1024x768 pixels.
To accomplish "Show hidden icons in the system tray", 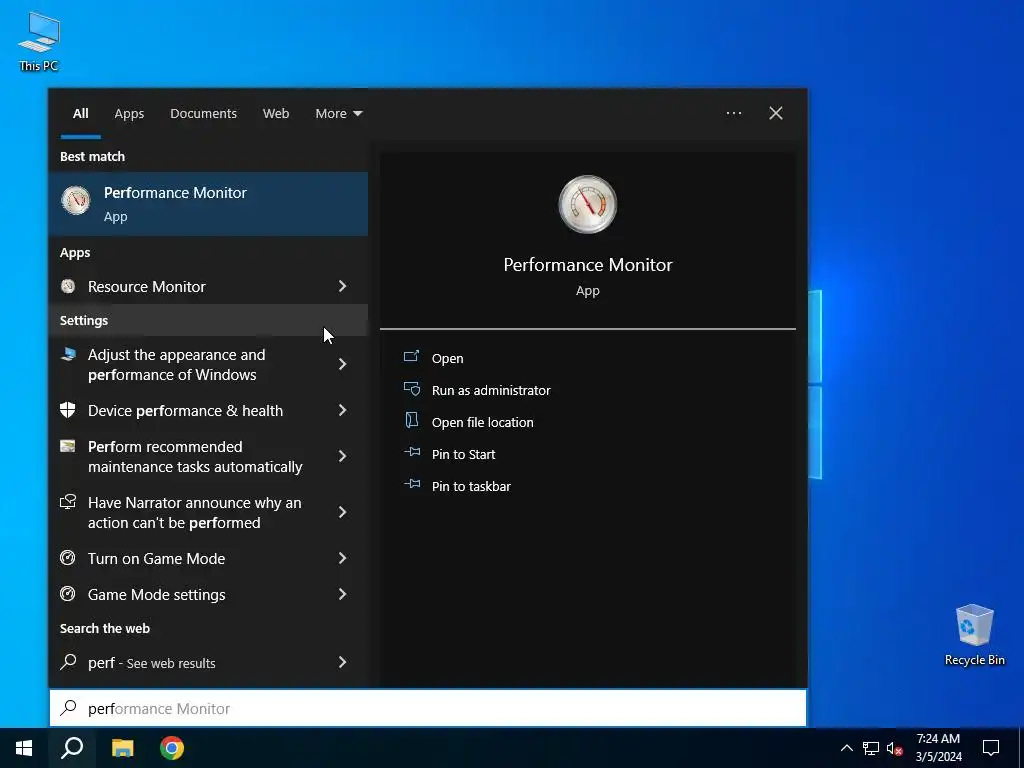I will (x=846, y=748).
